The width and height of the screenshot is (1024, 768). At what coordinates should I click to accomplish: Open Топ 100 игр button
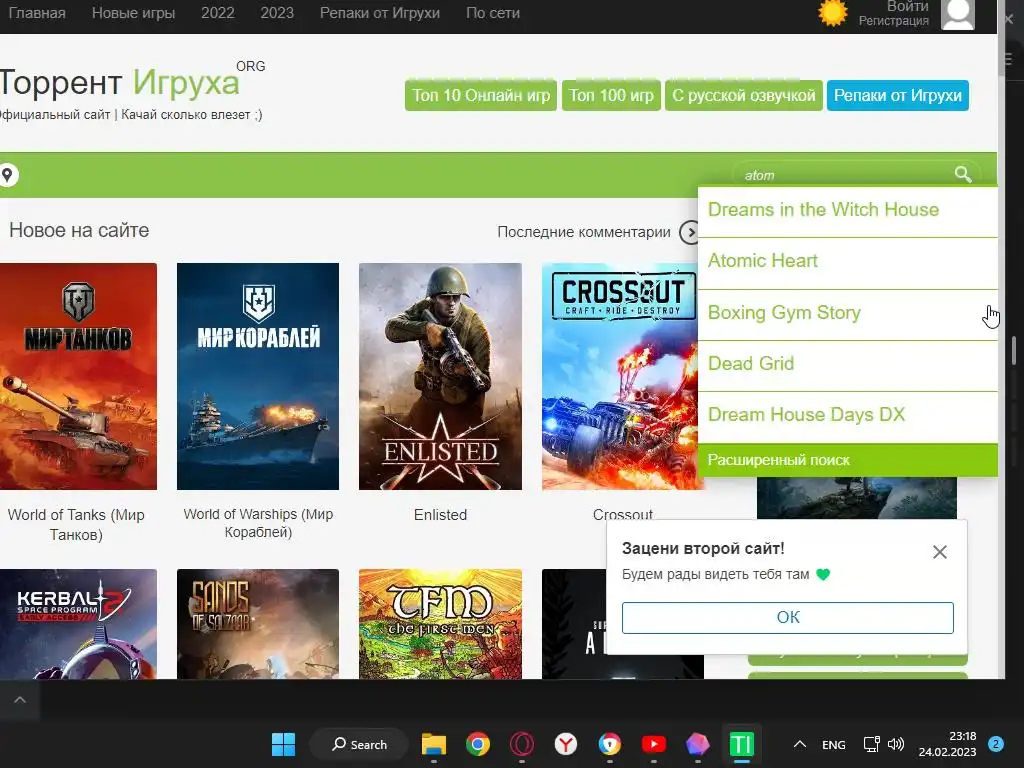tap(611, 95)
